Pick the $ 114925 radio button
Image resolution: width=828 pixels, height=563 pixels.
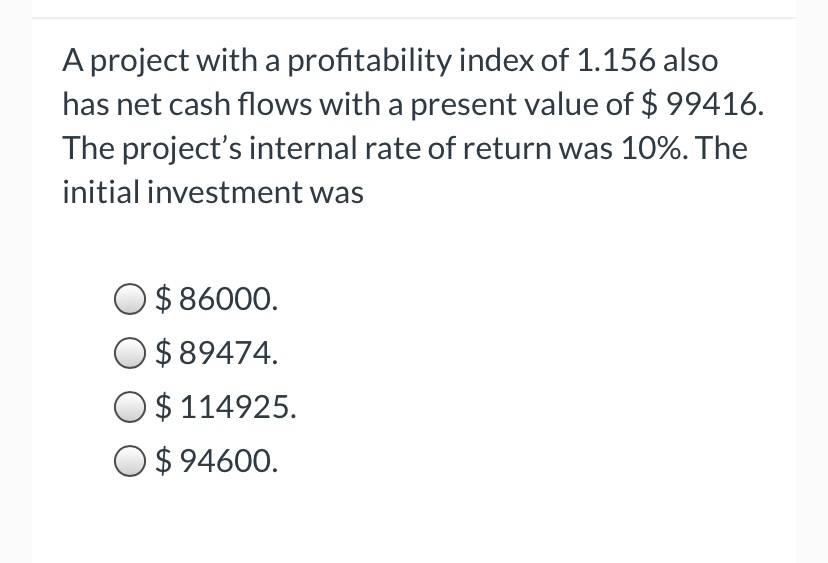(x=129, y=407)
